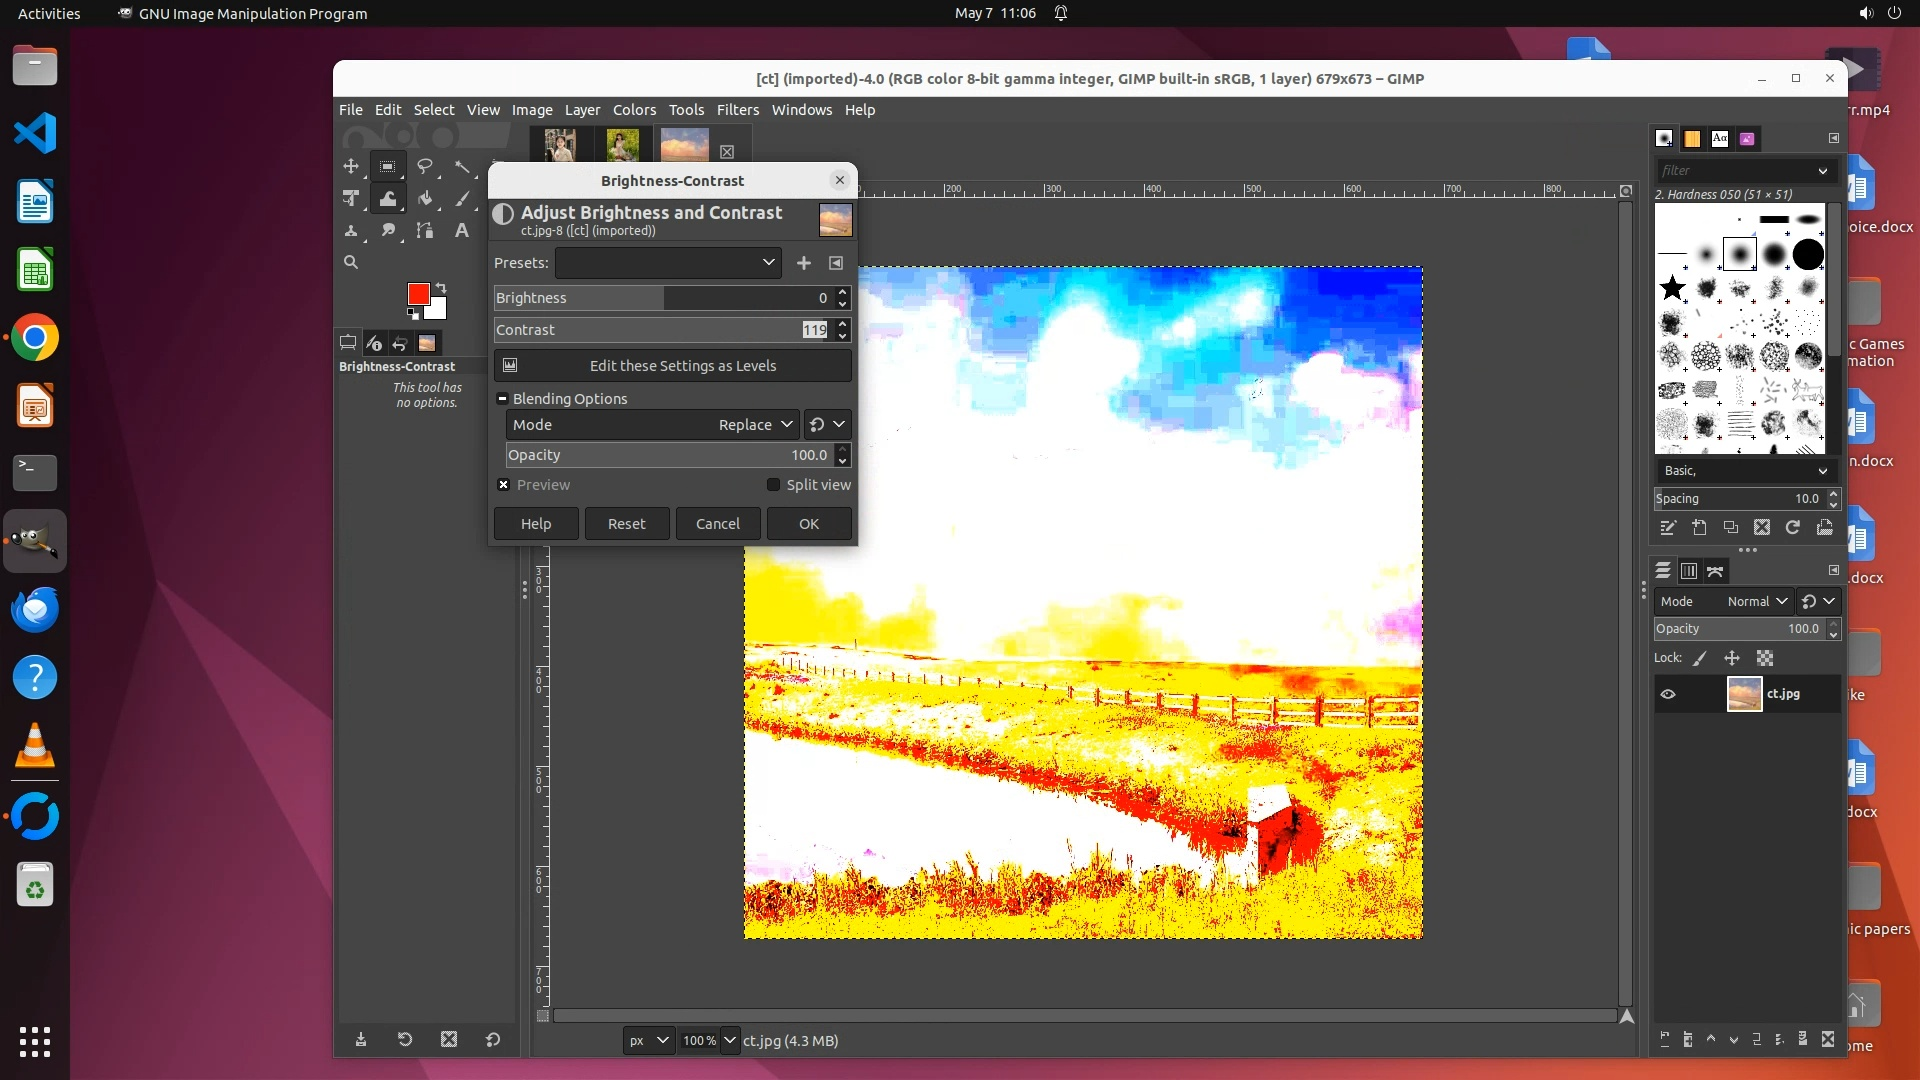Select the Move tool
The height and width of the screenshot is (1080, 1920).
pos(351,167)
